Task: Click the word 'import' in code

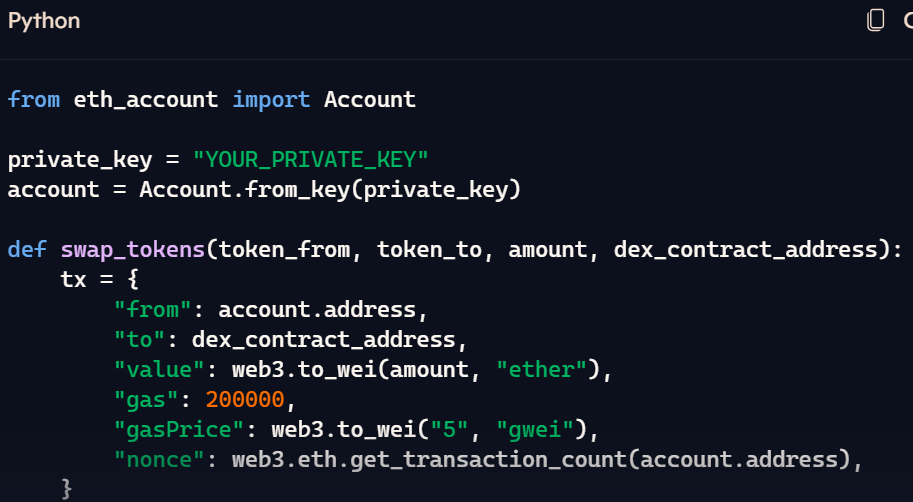Action: pyautogui.click(x=271, y=99)
